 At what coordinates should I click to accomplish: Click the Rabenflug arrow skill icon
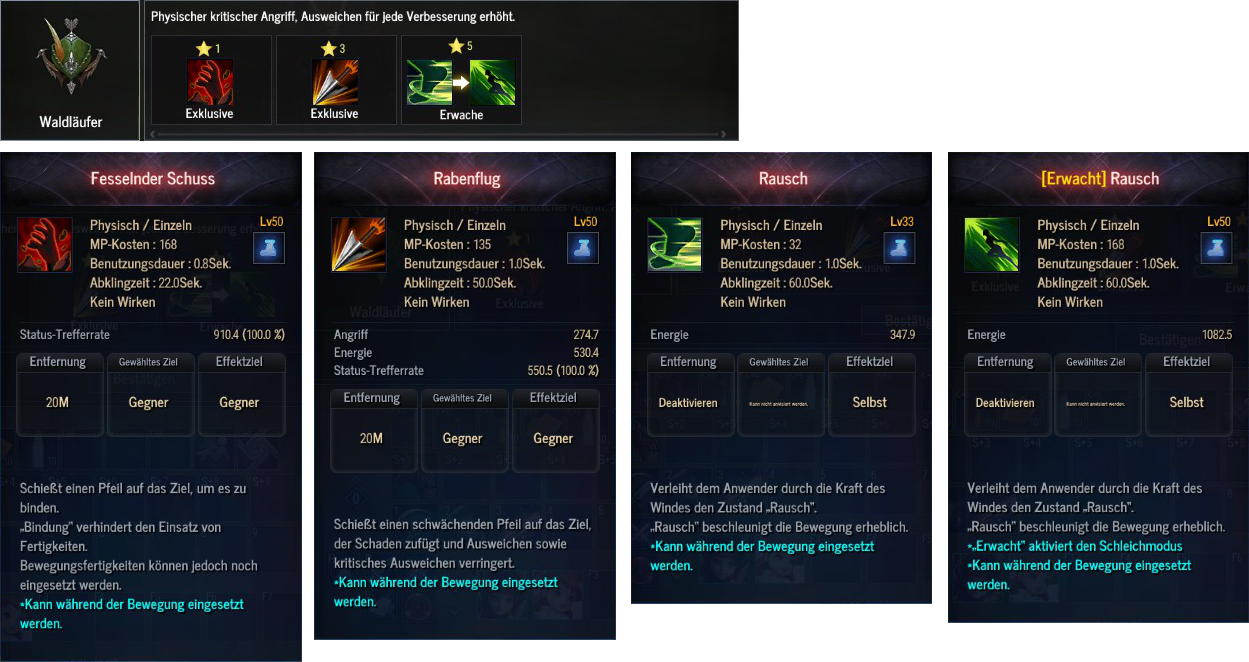(358, 245)
